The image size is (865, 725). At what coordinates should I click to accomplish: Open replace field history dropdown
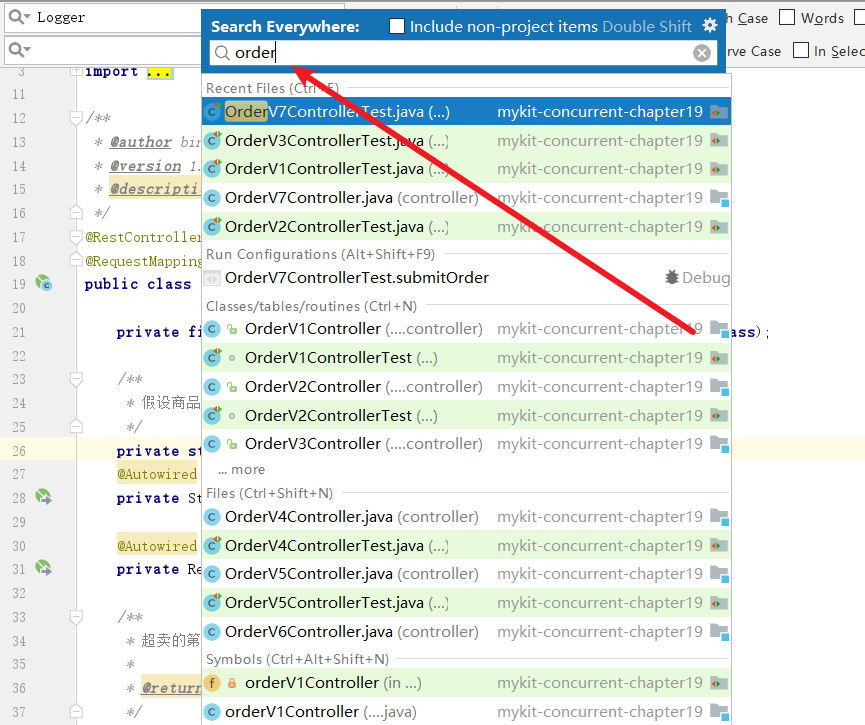click(19, 50)
